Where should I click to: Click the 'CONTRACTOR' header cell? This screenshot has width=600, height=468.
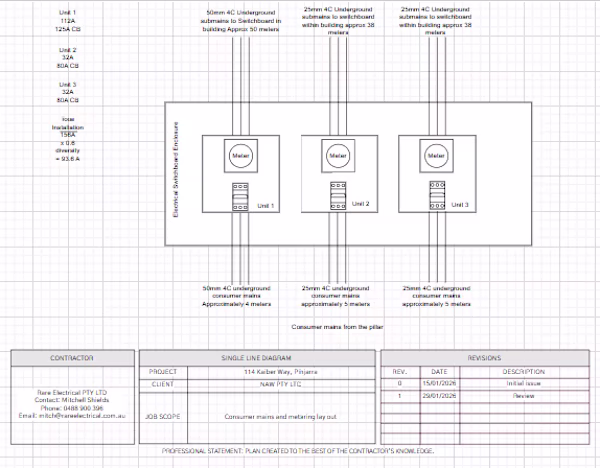coord(72,358)
